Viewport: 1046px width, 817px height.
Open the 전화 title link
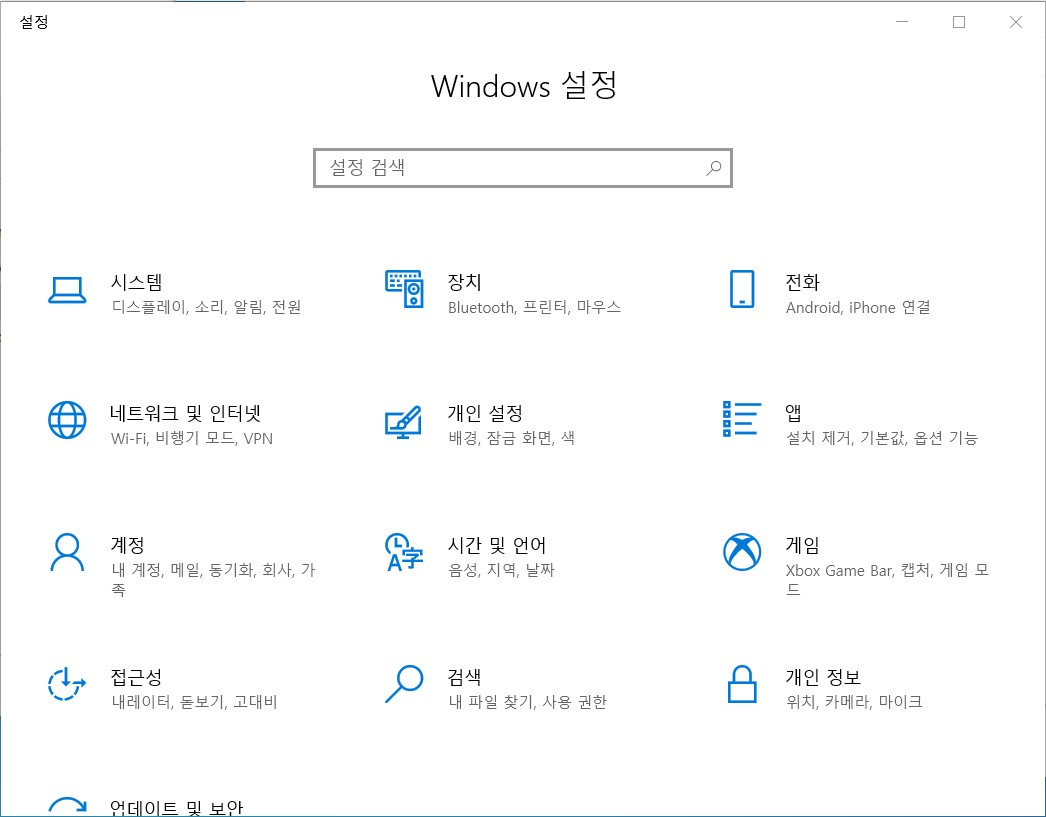[803, 282]
